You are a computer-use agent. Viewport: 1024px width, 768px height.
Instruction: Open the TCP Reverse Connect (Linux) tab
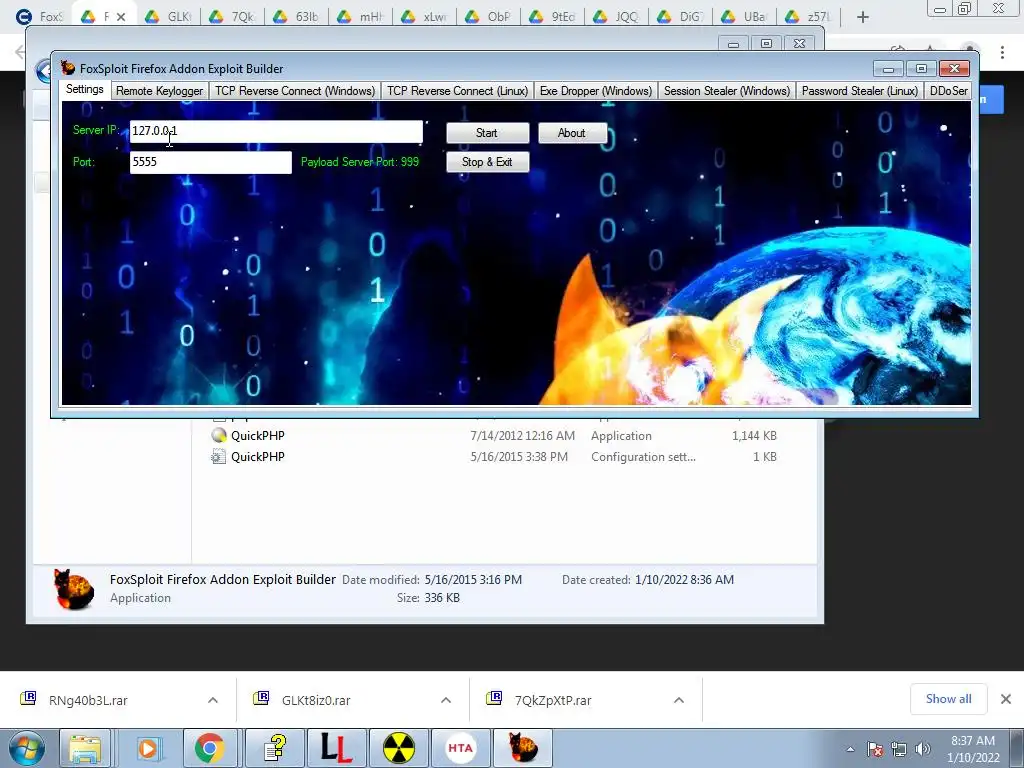tap(457, 91)
